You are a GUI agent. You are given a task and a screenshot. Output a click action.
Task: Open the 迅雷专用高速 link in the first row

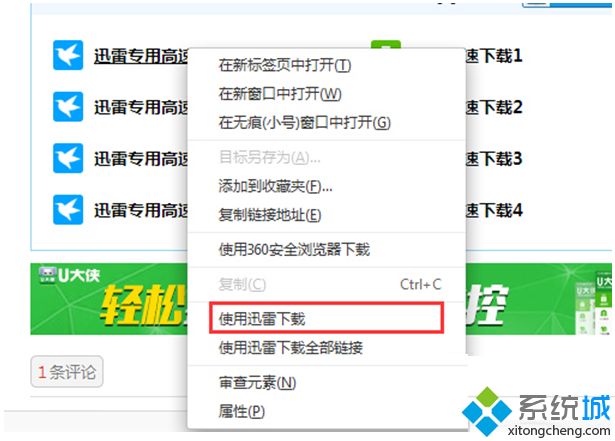[x=141, y=56]
